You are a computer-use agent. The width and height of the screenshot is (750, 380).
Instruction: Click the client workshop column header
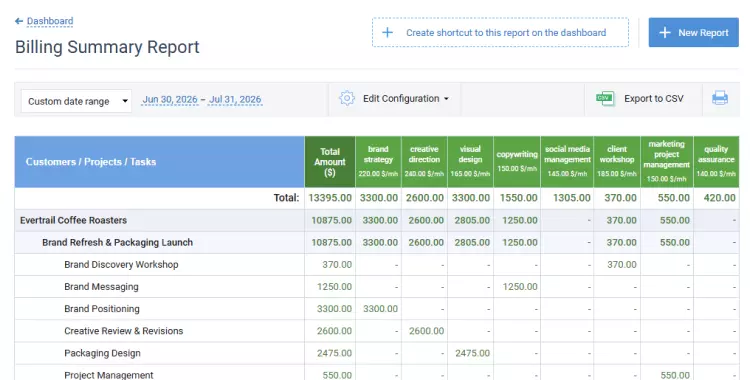pos(617,162)
